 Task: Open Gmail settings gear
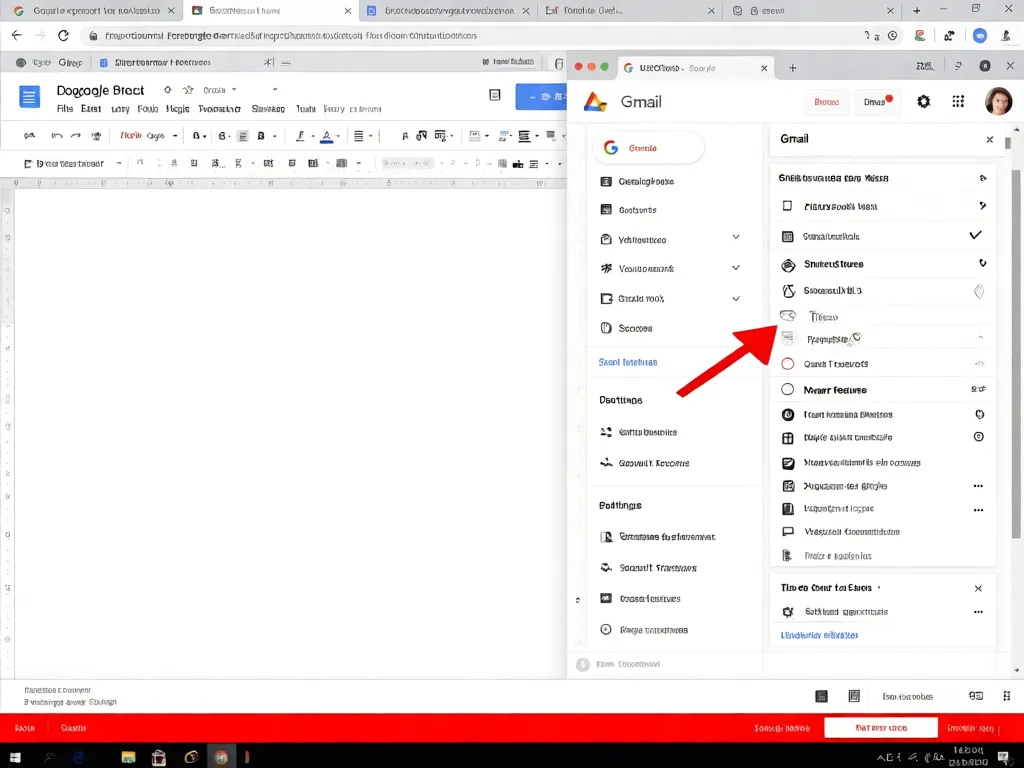(923, 101)
